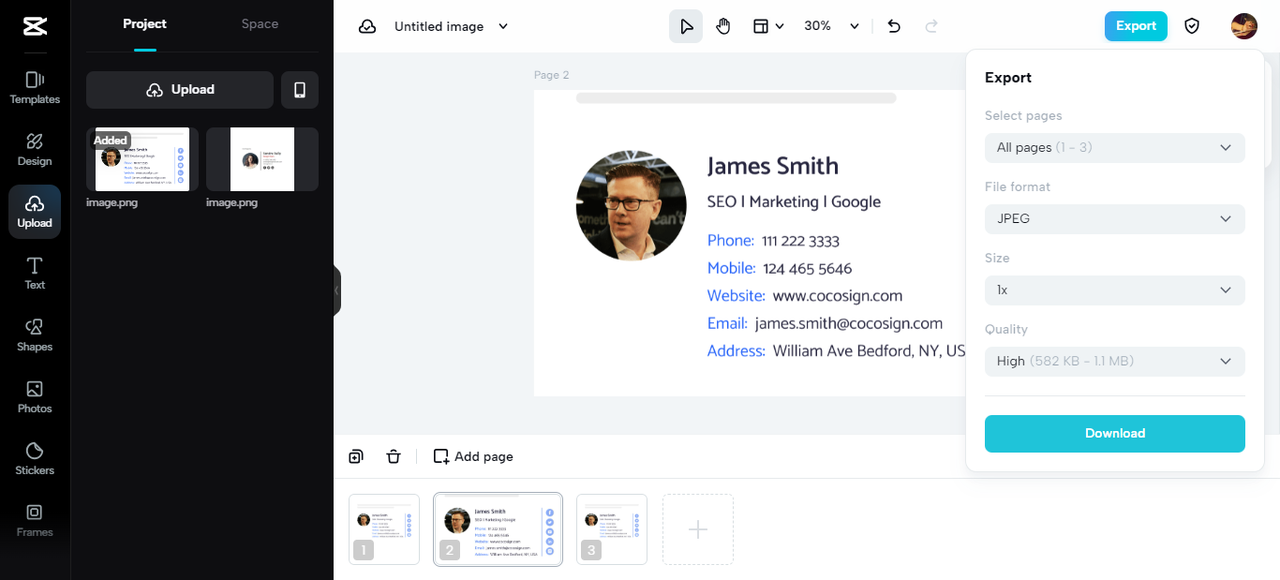The width and height of the screenshot is (1280, 580).
Task: Open the Shapes panel
Action: click(x=34, y=335)
